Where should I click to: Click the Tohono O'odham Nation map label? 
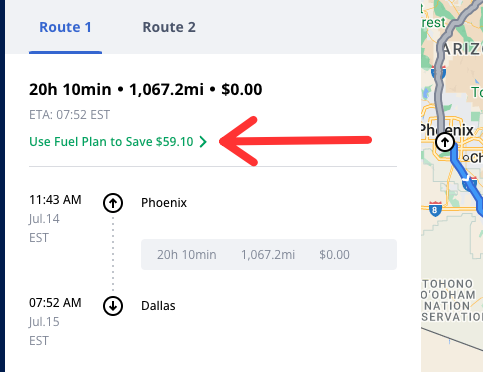pyautogui.click(x=450, y=300)
